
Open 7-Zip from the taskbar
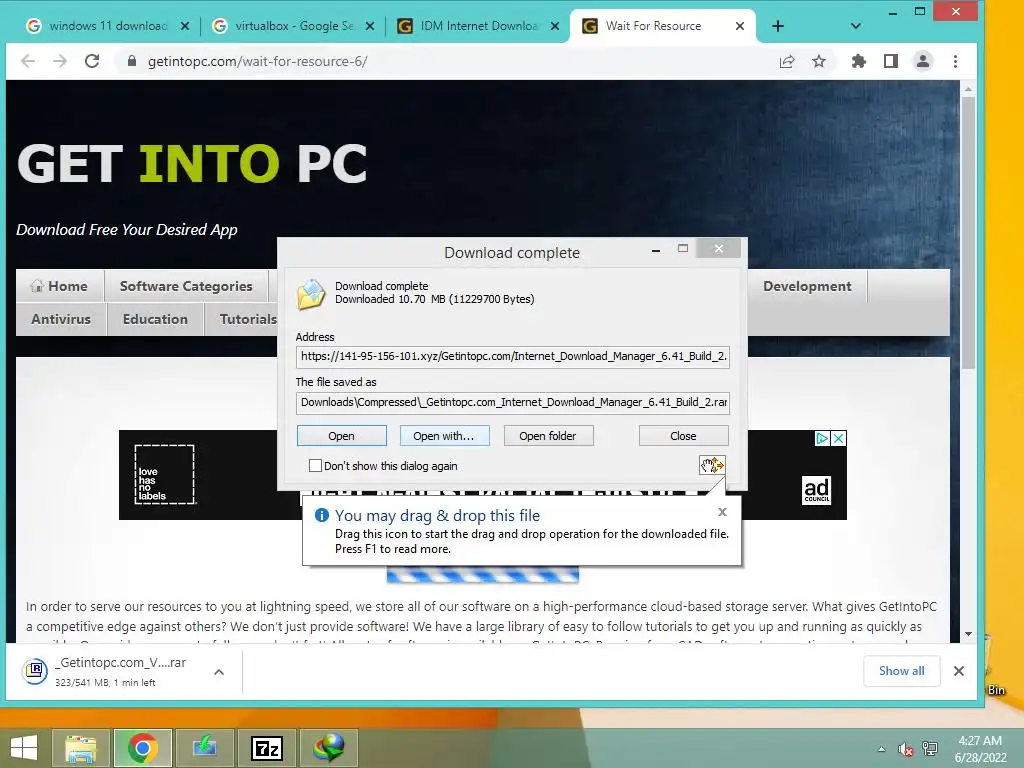tap(267, 748)
